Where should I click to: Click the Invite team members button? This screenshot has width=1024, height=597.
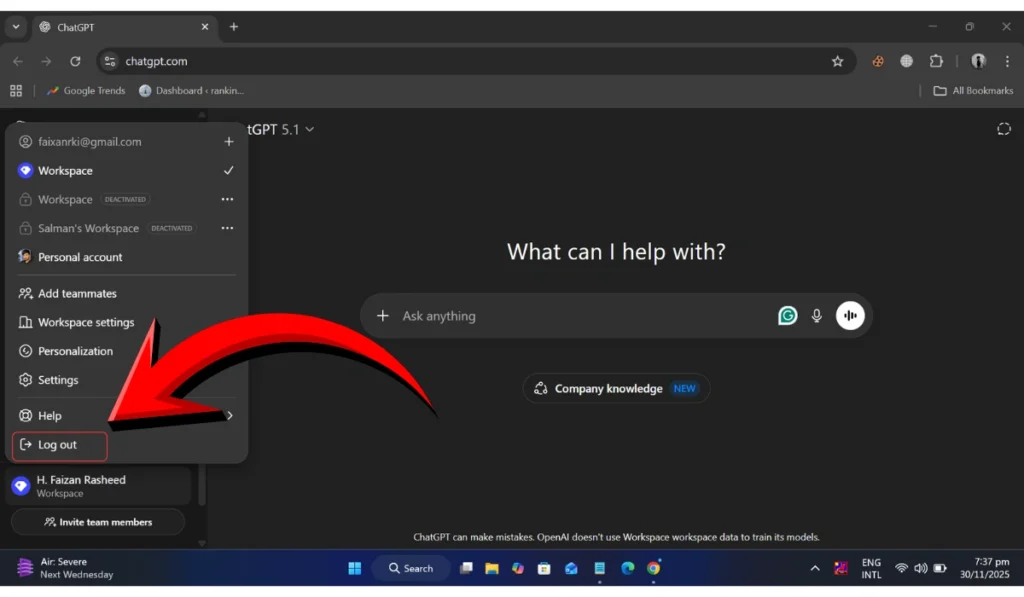click(97, 521)
